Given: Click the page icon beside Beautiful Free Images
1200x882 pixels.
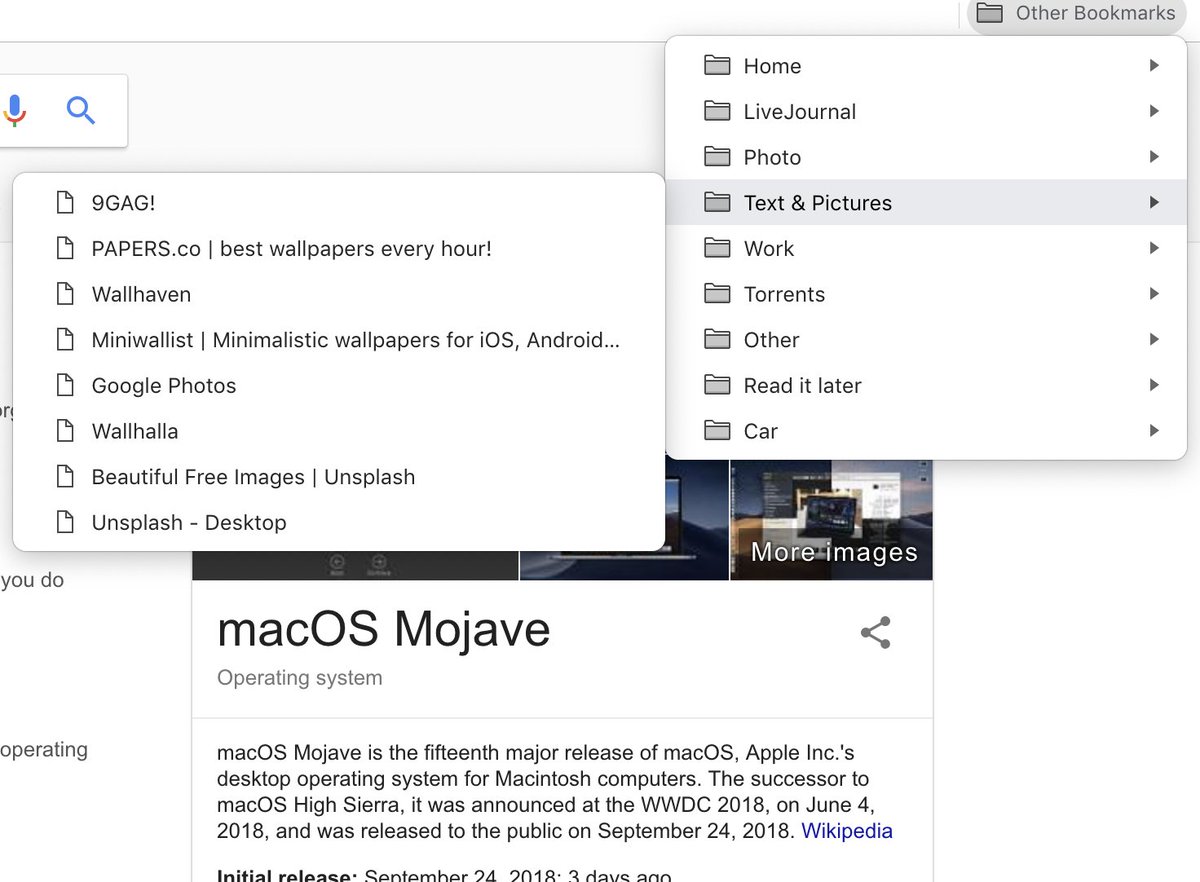Looking at the screenshot, I should pyautogui.click(x=65, y=477).
